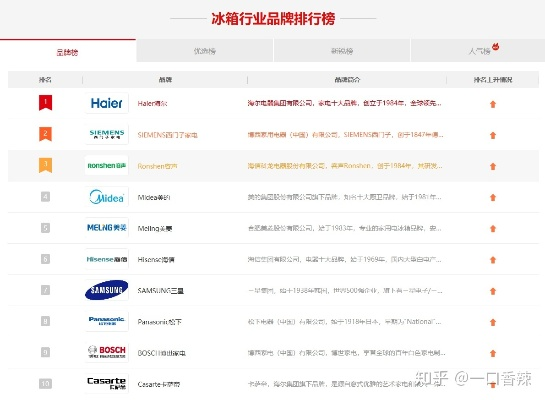Click the up arrow in Meling row
Image resolution: width=545 pixels, height=400 pixels.
(493, 229)
